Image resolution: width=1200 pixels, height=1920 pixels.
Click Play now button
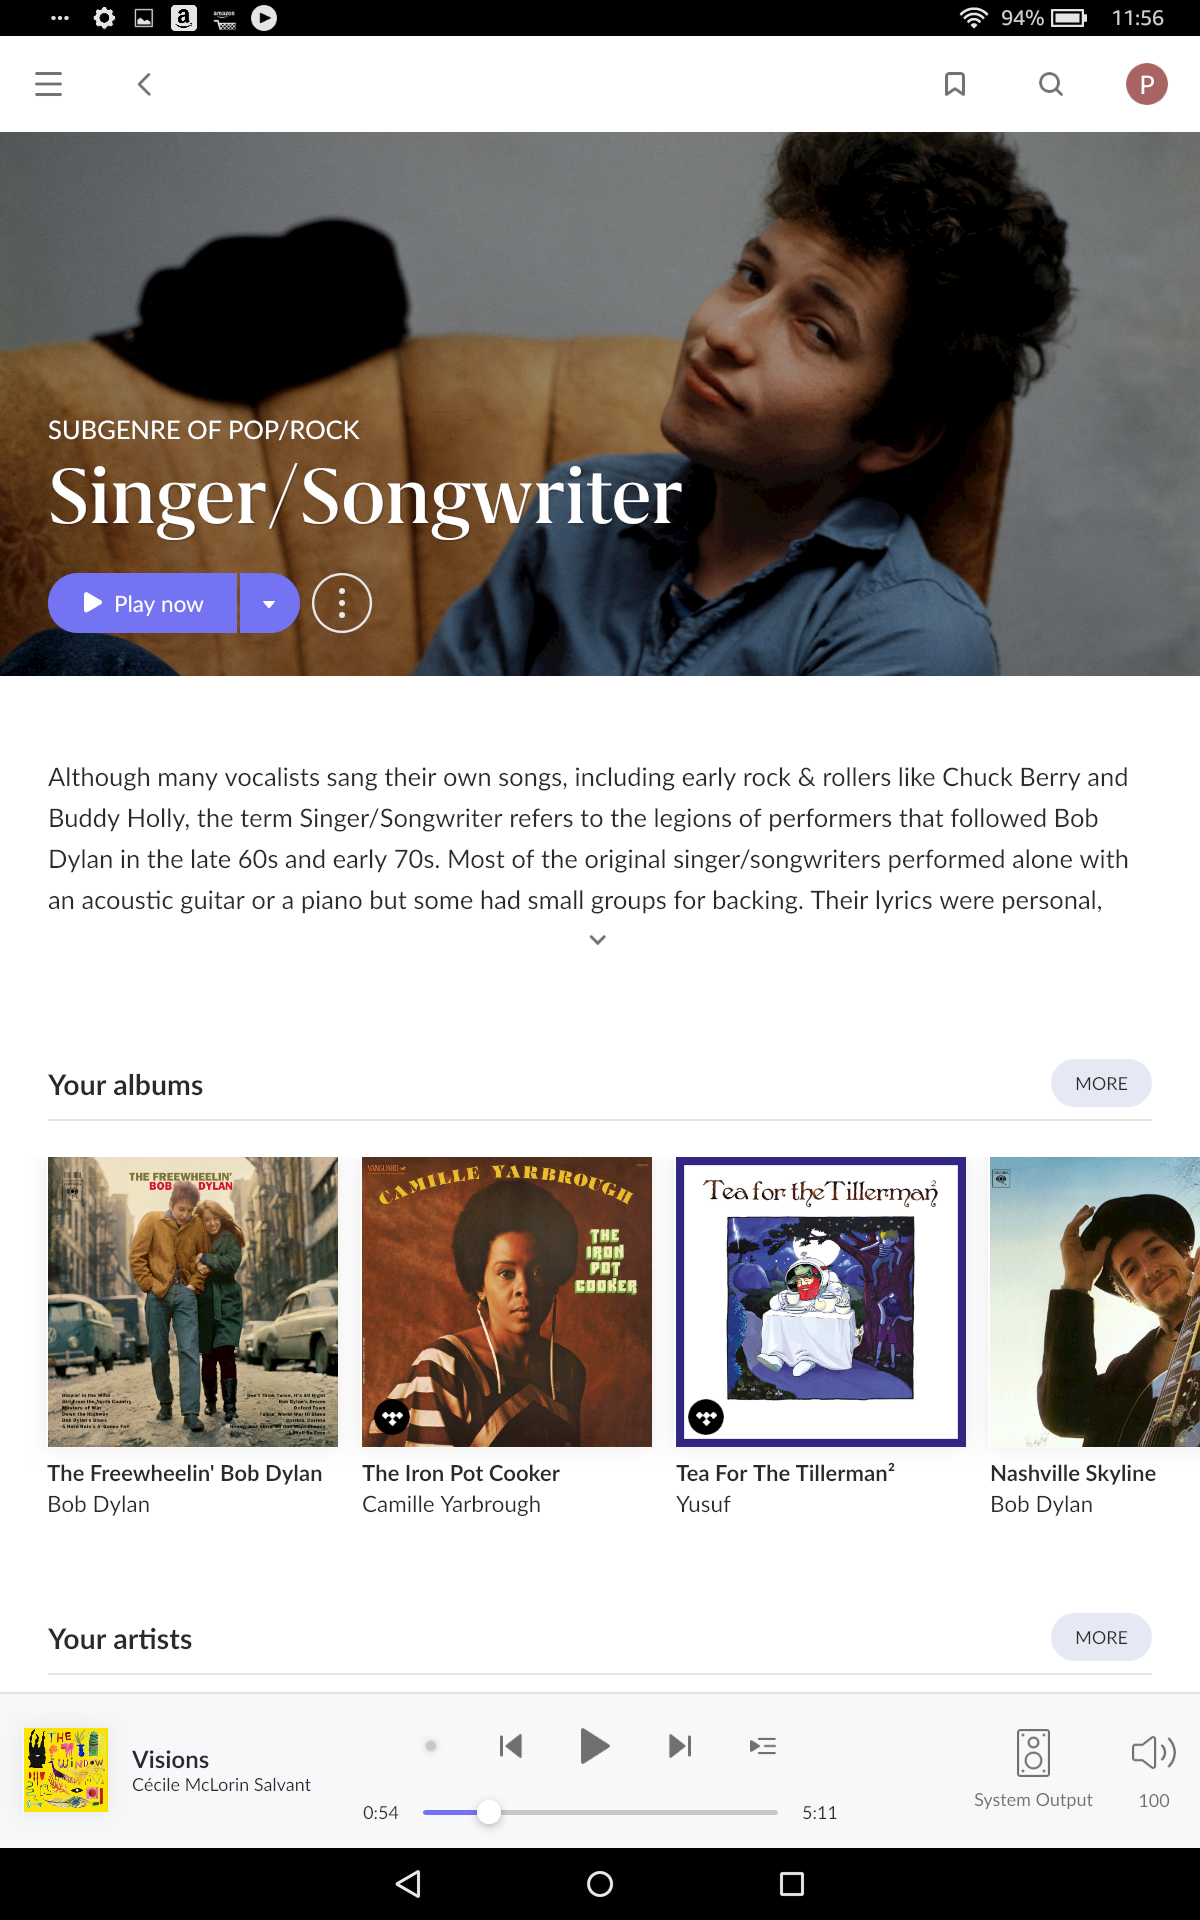click(x=144, y=603)
